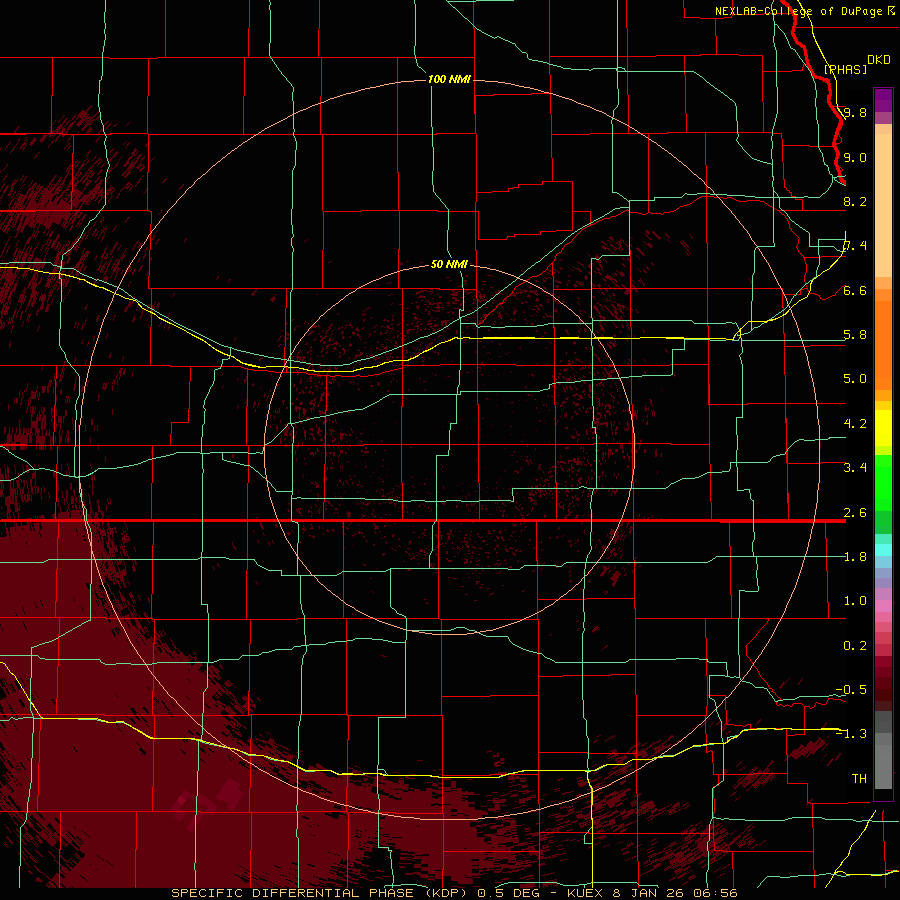This screenshot has width=900, height=900.
Task: Click the cyan band of the color scale
Action: coord(883,550)
